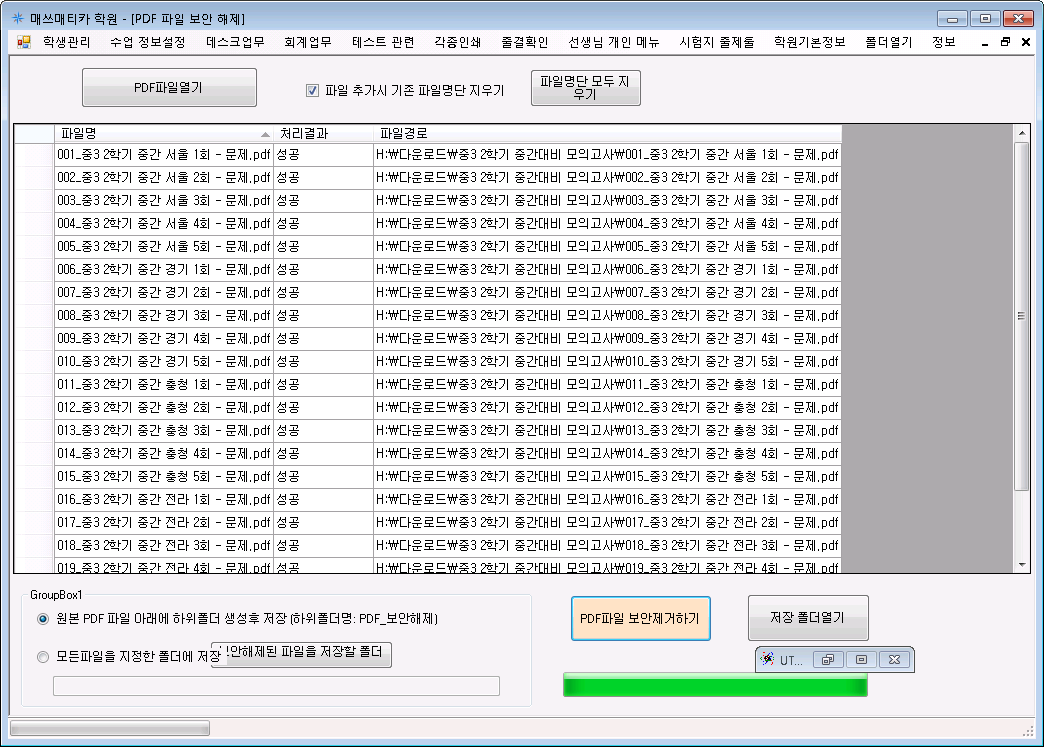
Task: Click the bottom horizontal scrollbar thumb
Action: pos(110,728)
